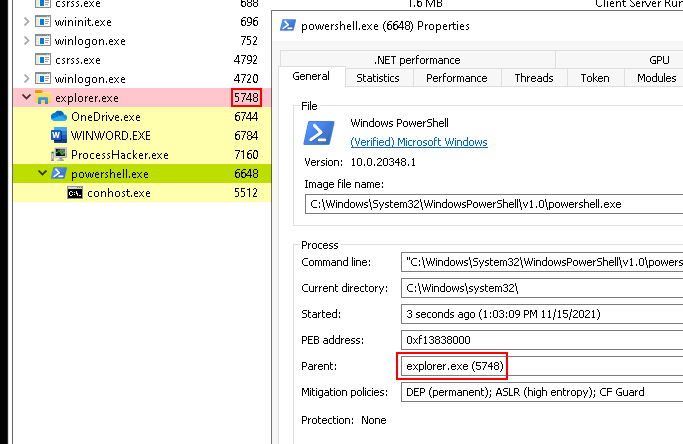Click the ProcessHacker.exe process icon
The image size is (683, 444).
coord(58,155)
